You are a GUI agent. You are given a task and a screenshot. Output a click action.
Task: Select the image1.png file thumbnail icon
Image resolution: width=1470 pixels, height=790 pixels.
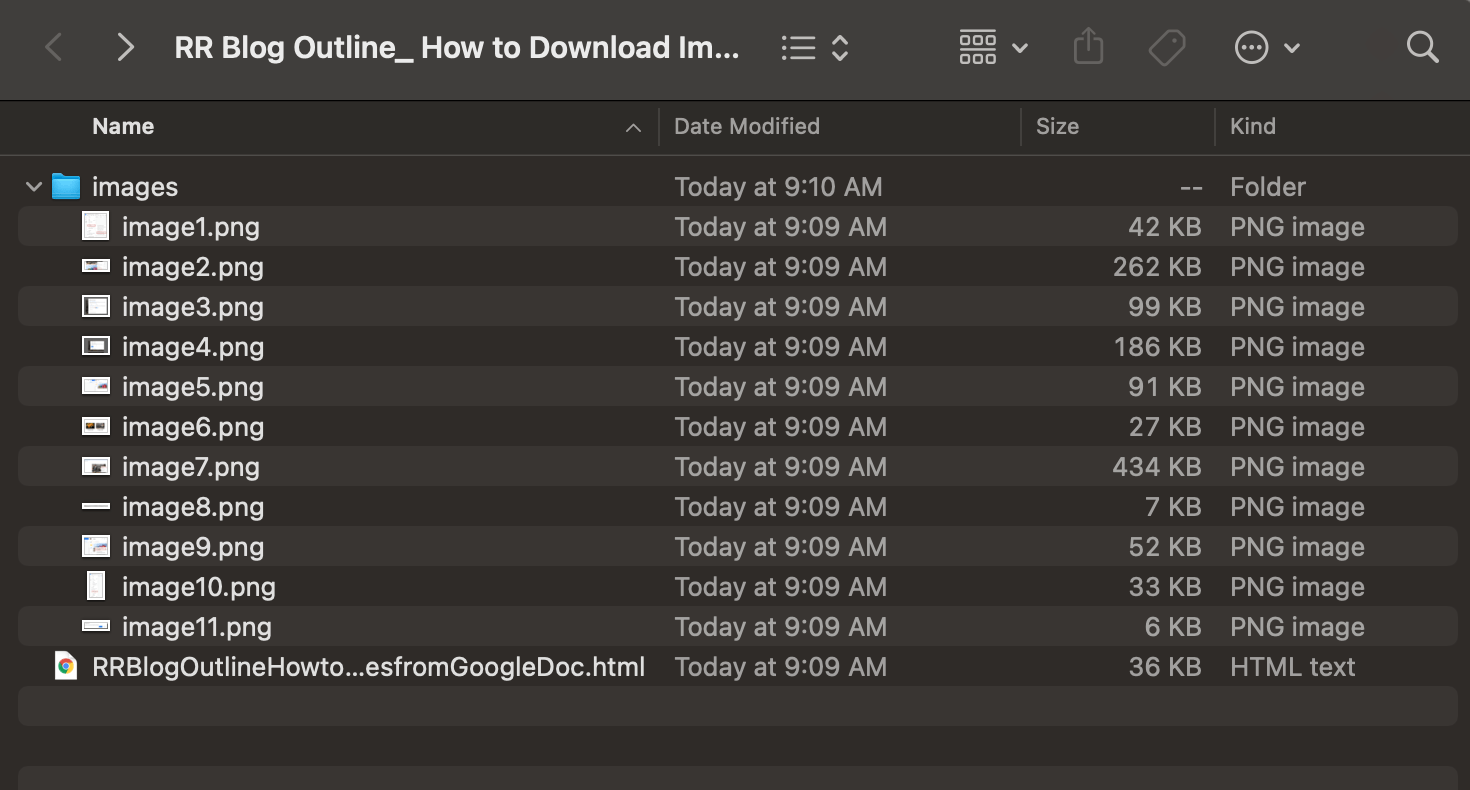tap(96, 226)
